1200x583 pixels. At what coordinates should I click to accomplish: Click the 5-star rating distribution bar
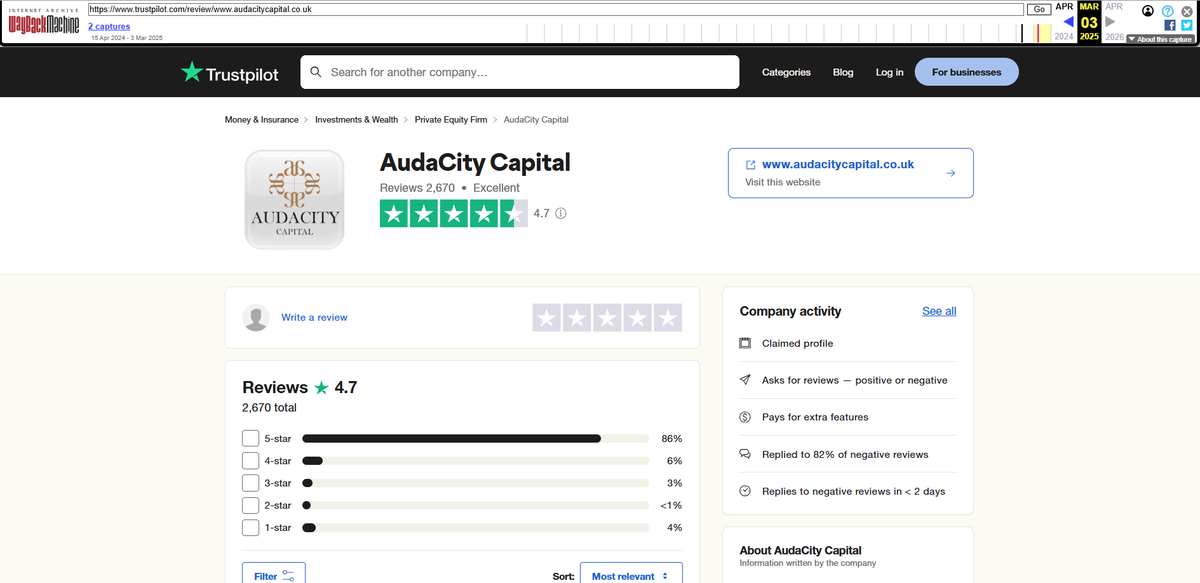click(475, 439)
